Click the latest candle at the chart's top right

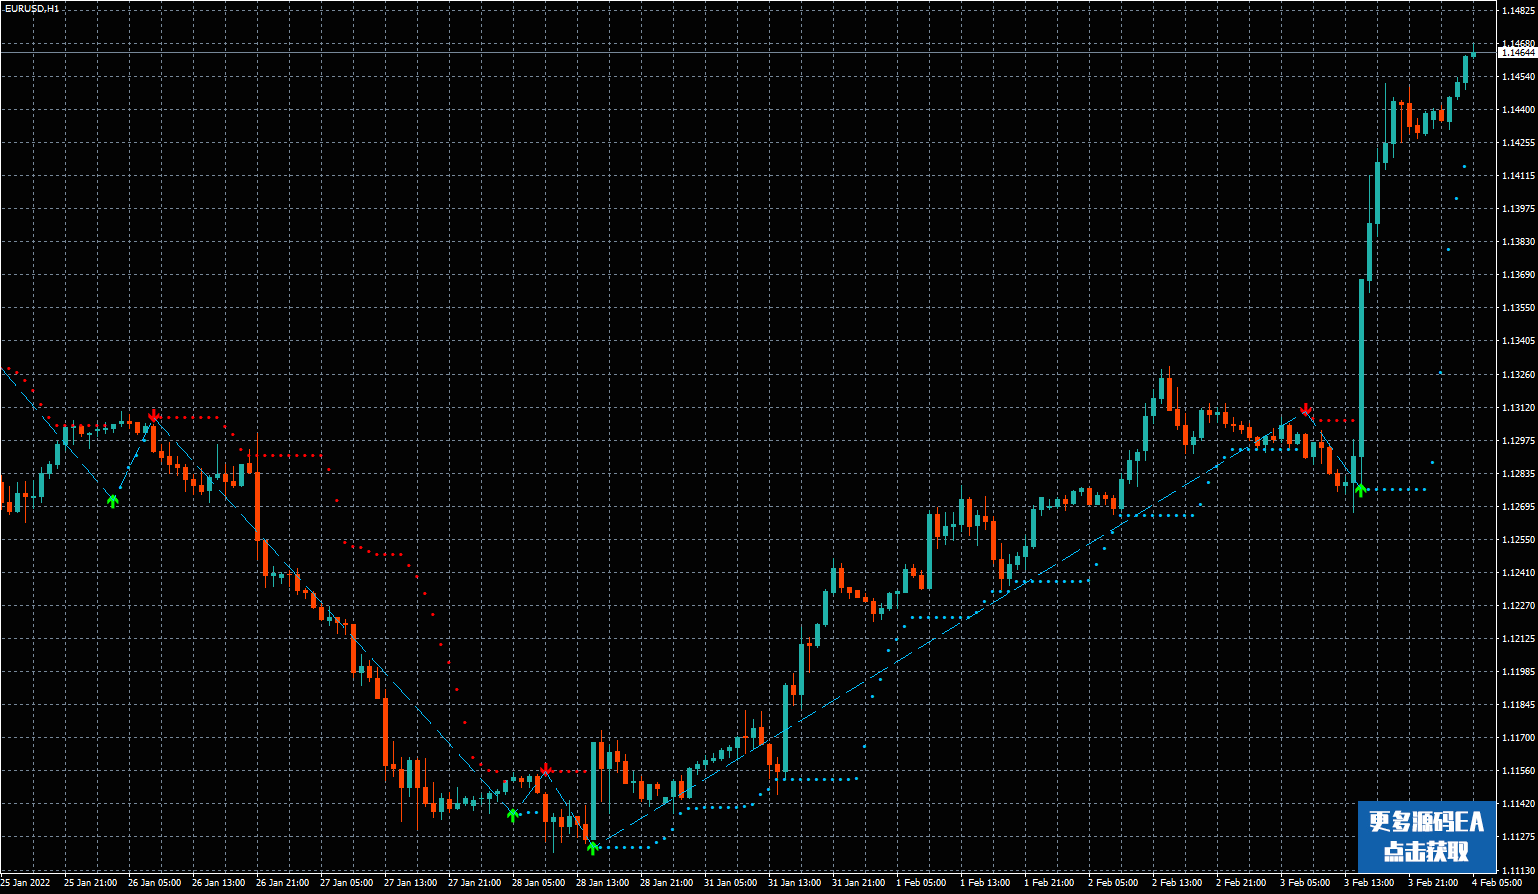click(x=1473, y=55)
